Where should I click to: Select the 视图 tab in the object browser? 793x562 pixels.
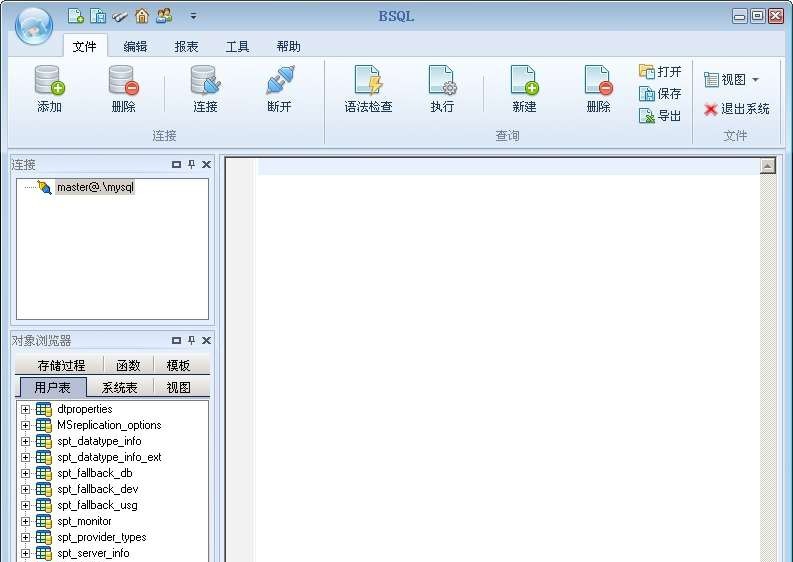(x=178, y=387)
